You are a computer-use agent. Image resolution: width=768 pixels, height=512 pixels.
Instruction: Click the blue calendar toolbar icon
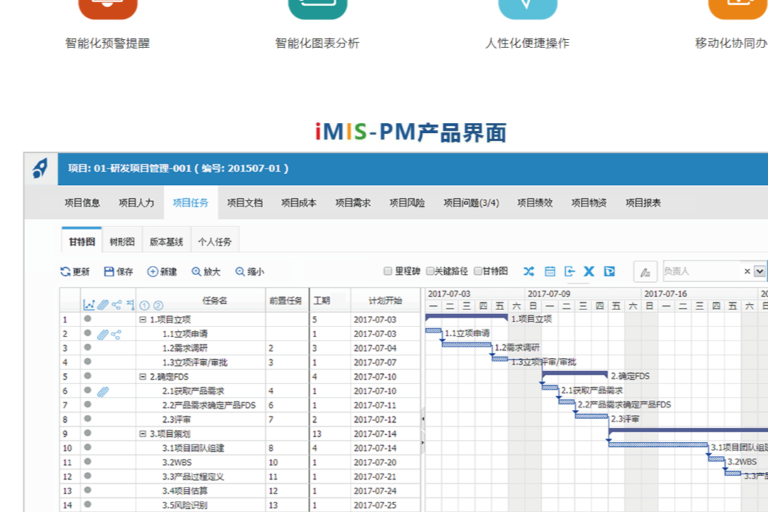click(x=550, y=271)
